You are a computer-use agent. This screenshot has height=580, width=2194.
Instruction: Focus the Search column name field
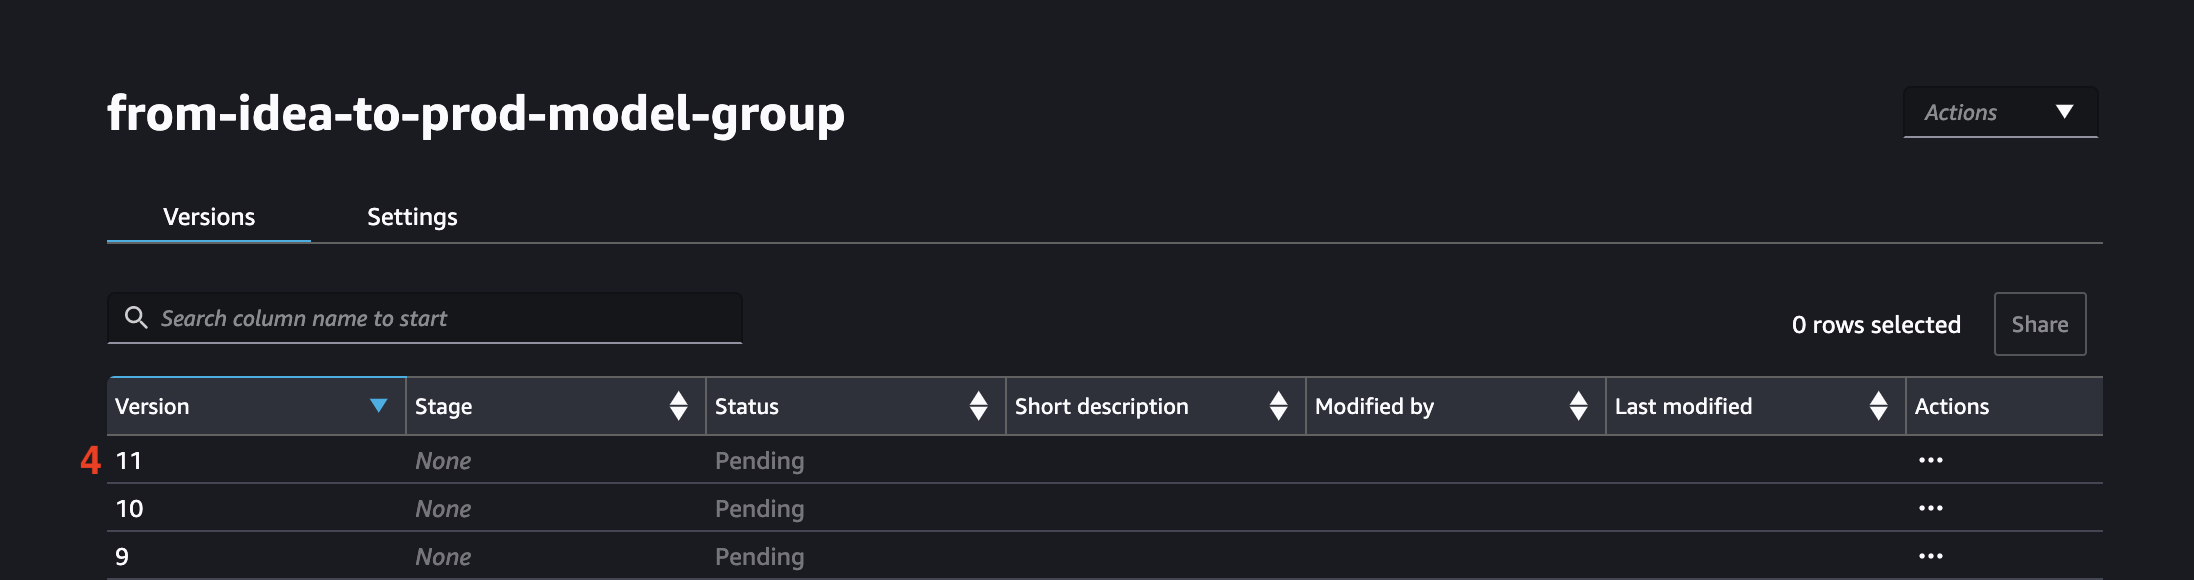425,318
